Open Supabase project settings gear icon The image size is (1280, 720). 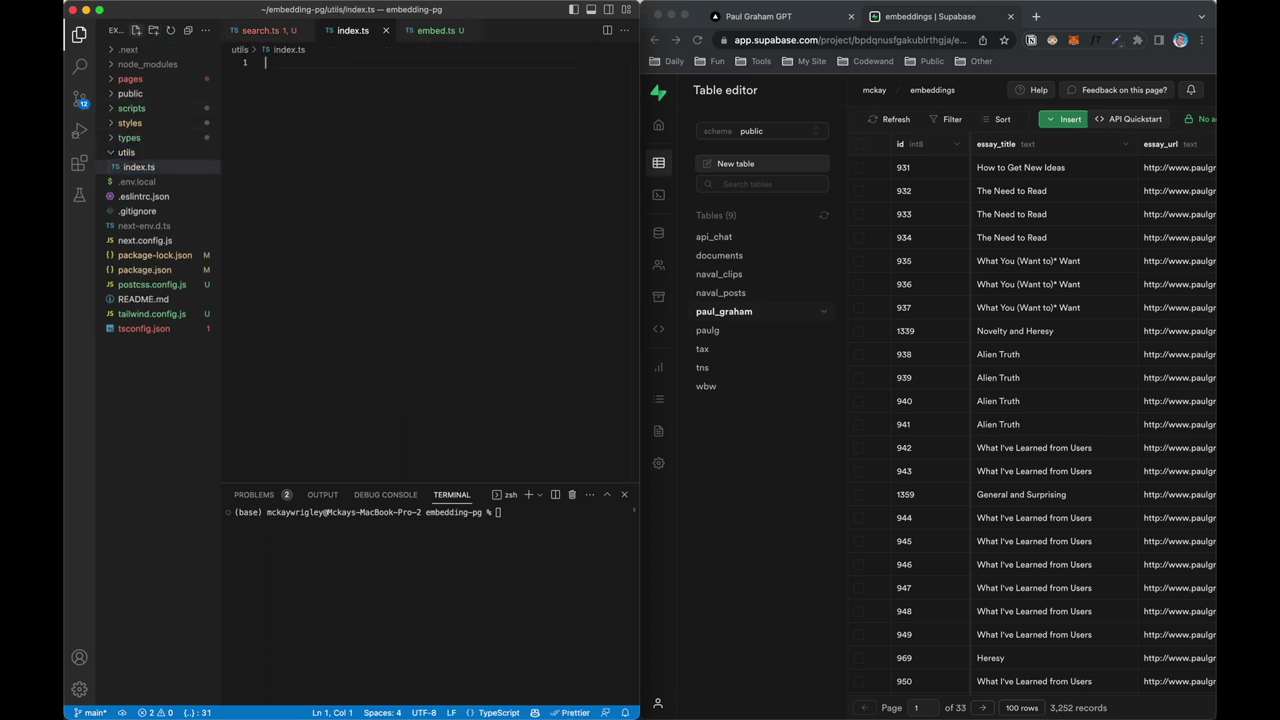(658, 463)
